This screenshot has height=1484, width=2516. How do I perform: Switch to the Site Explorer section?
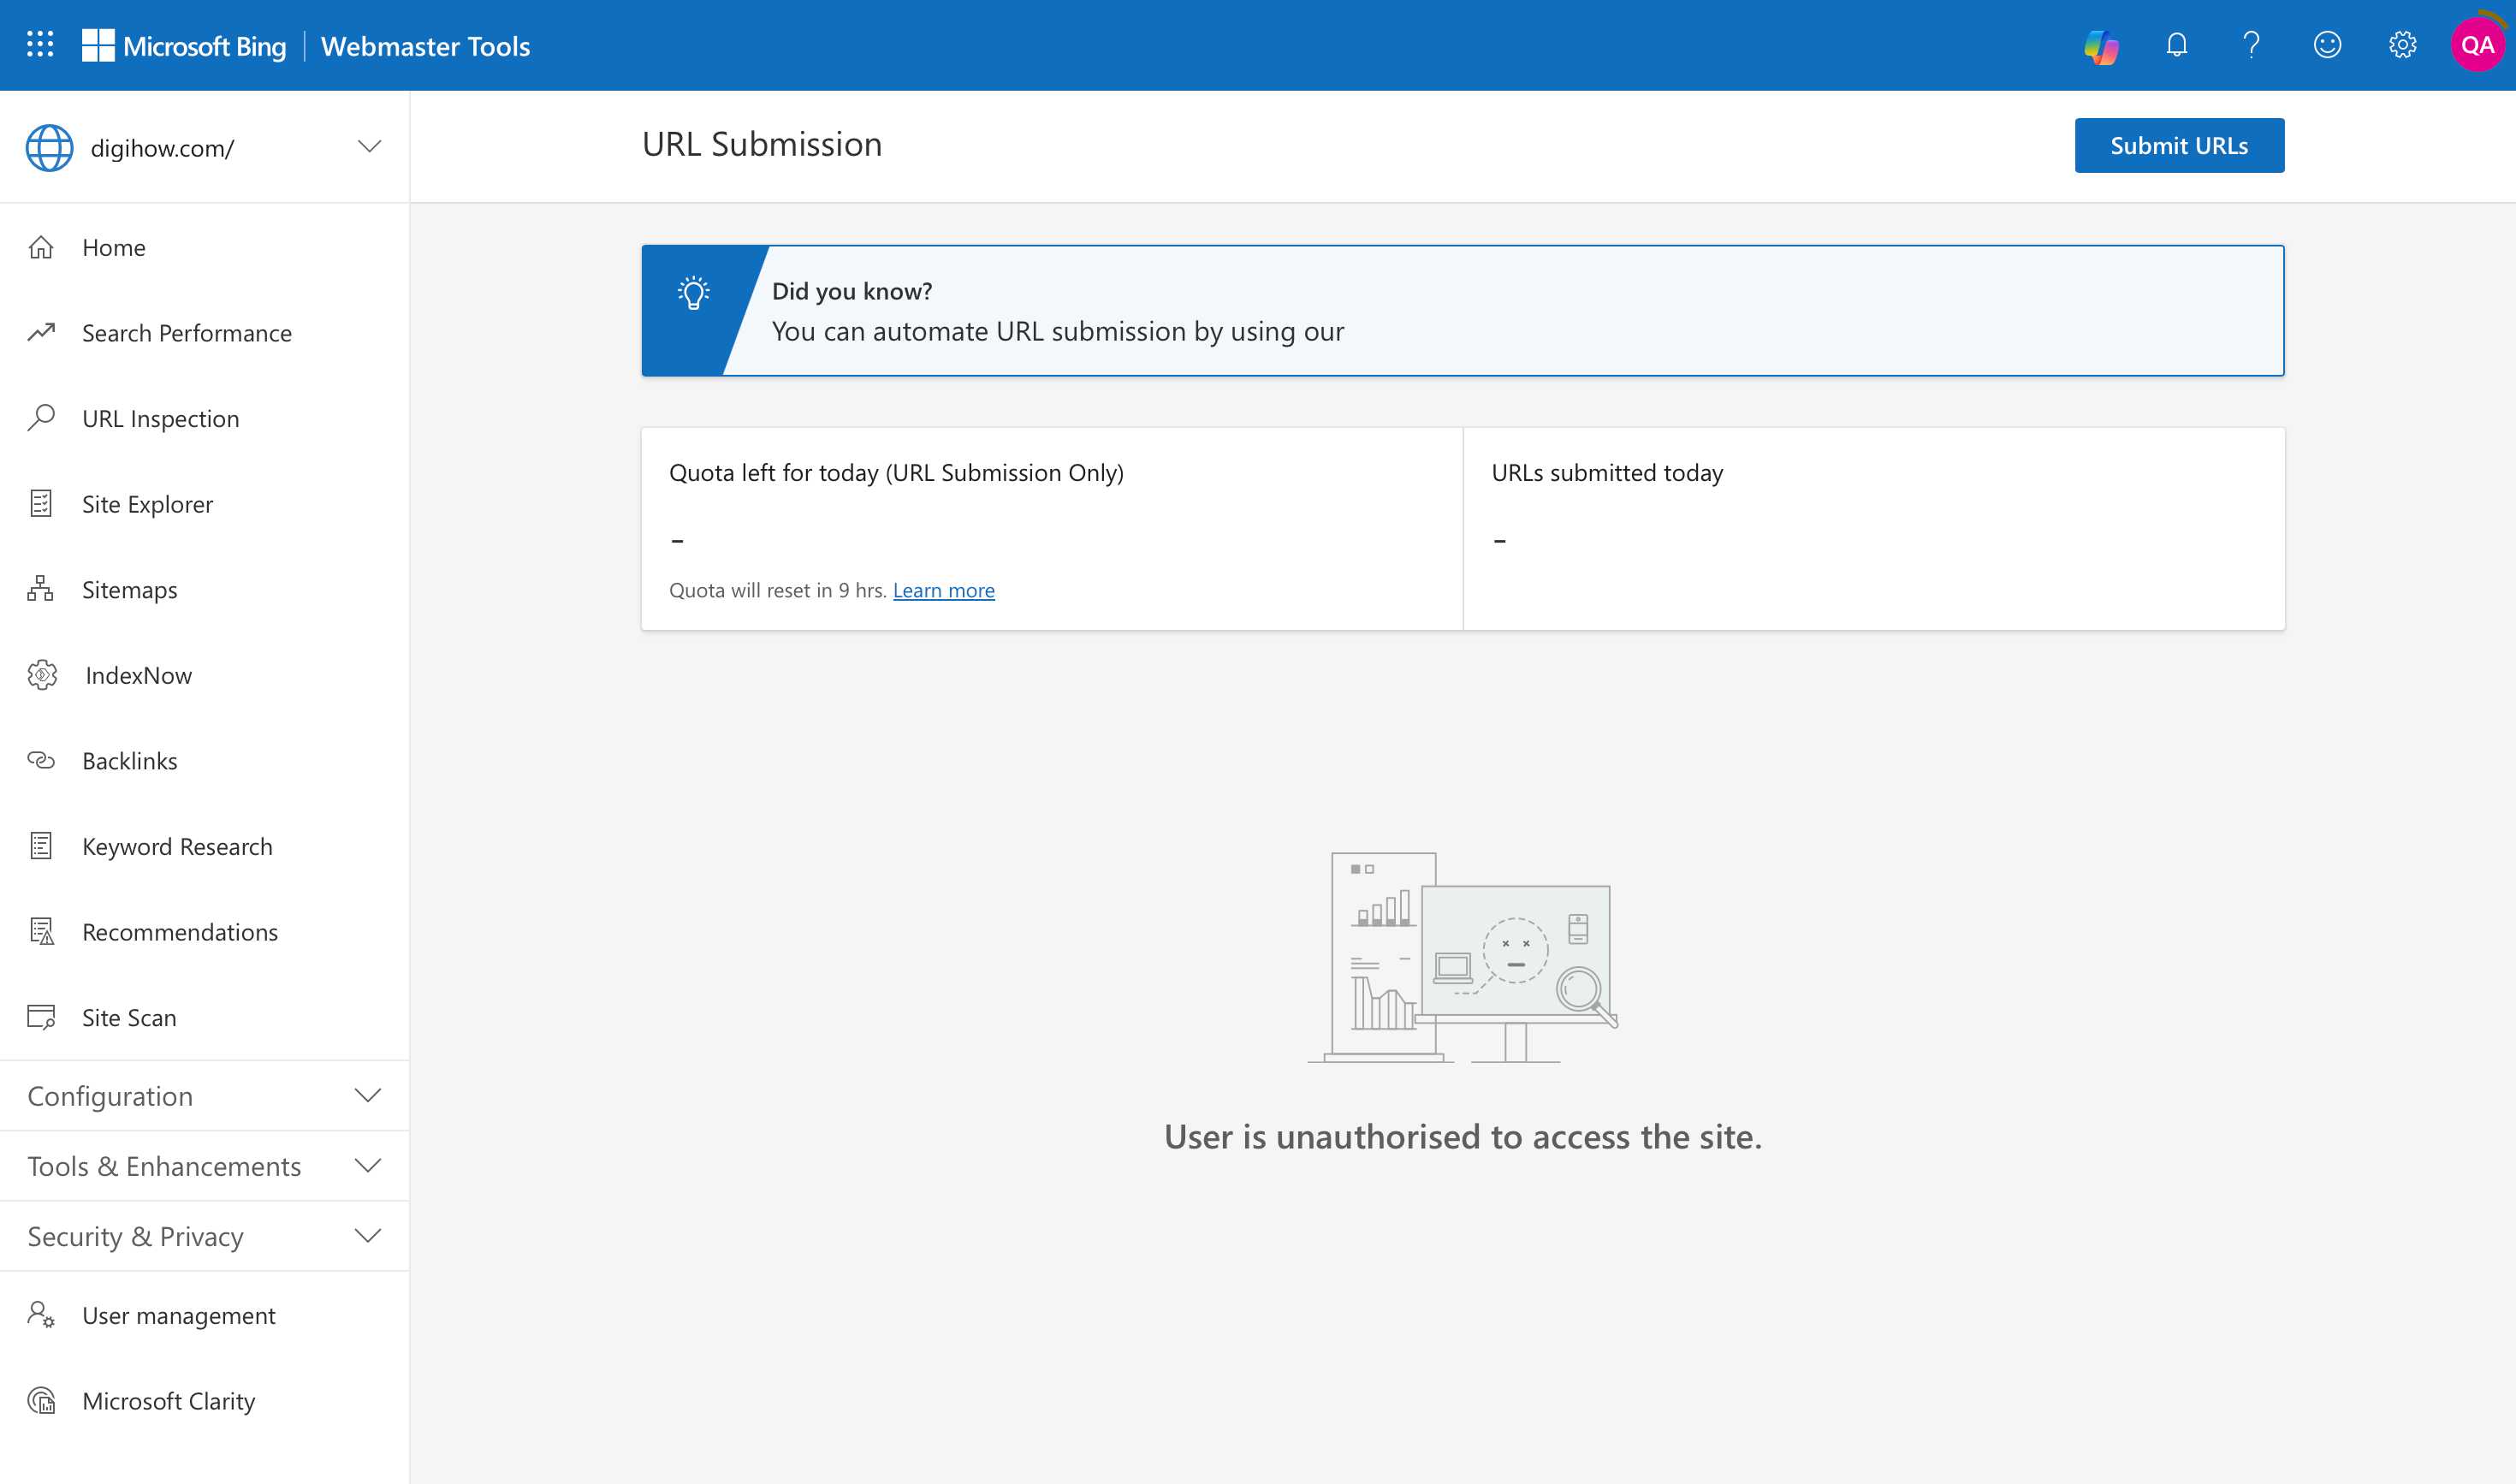click(x=147, y=503)
